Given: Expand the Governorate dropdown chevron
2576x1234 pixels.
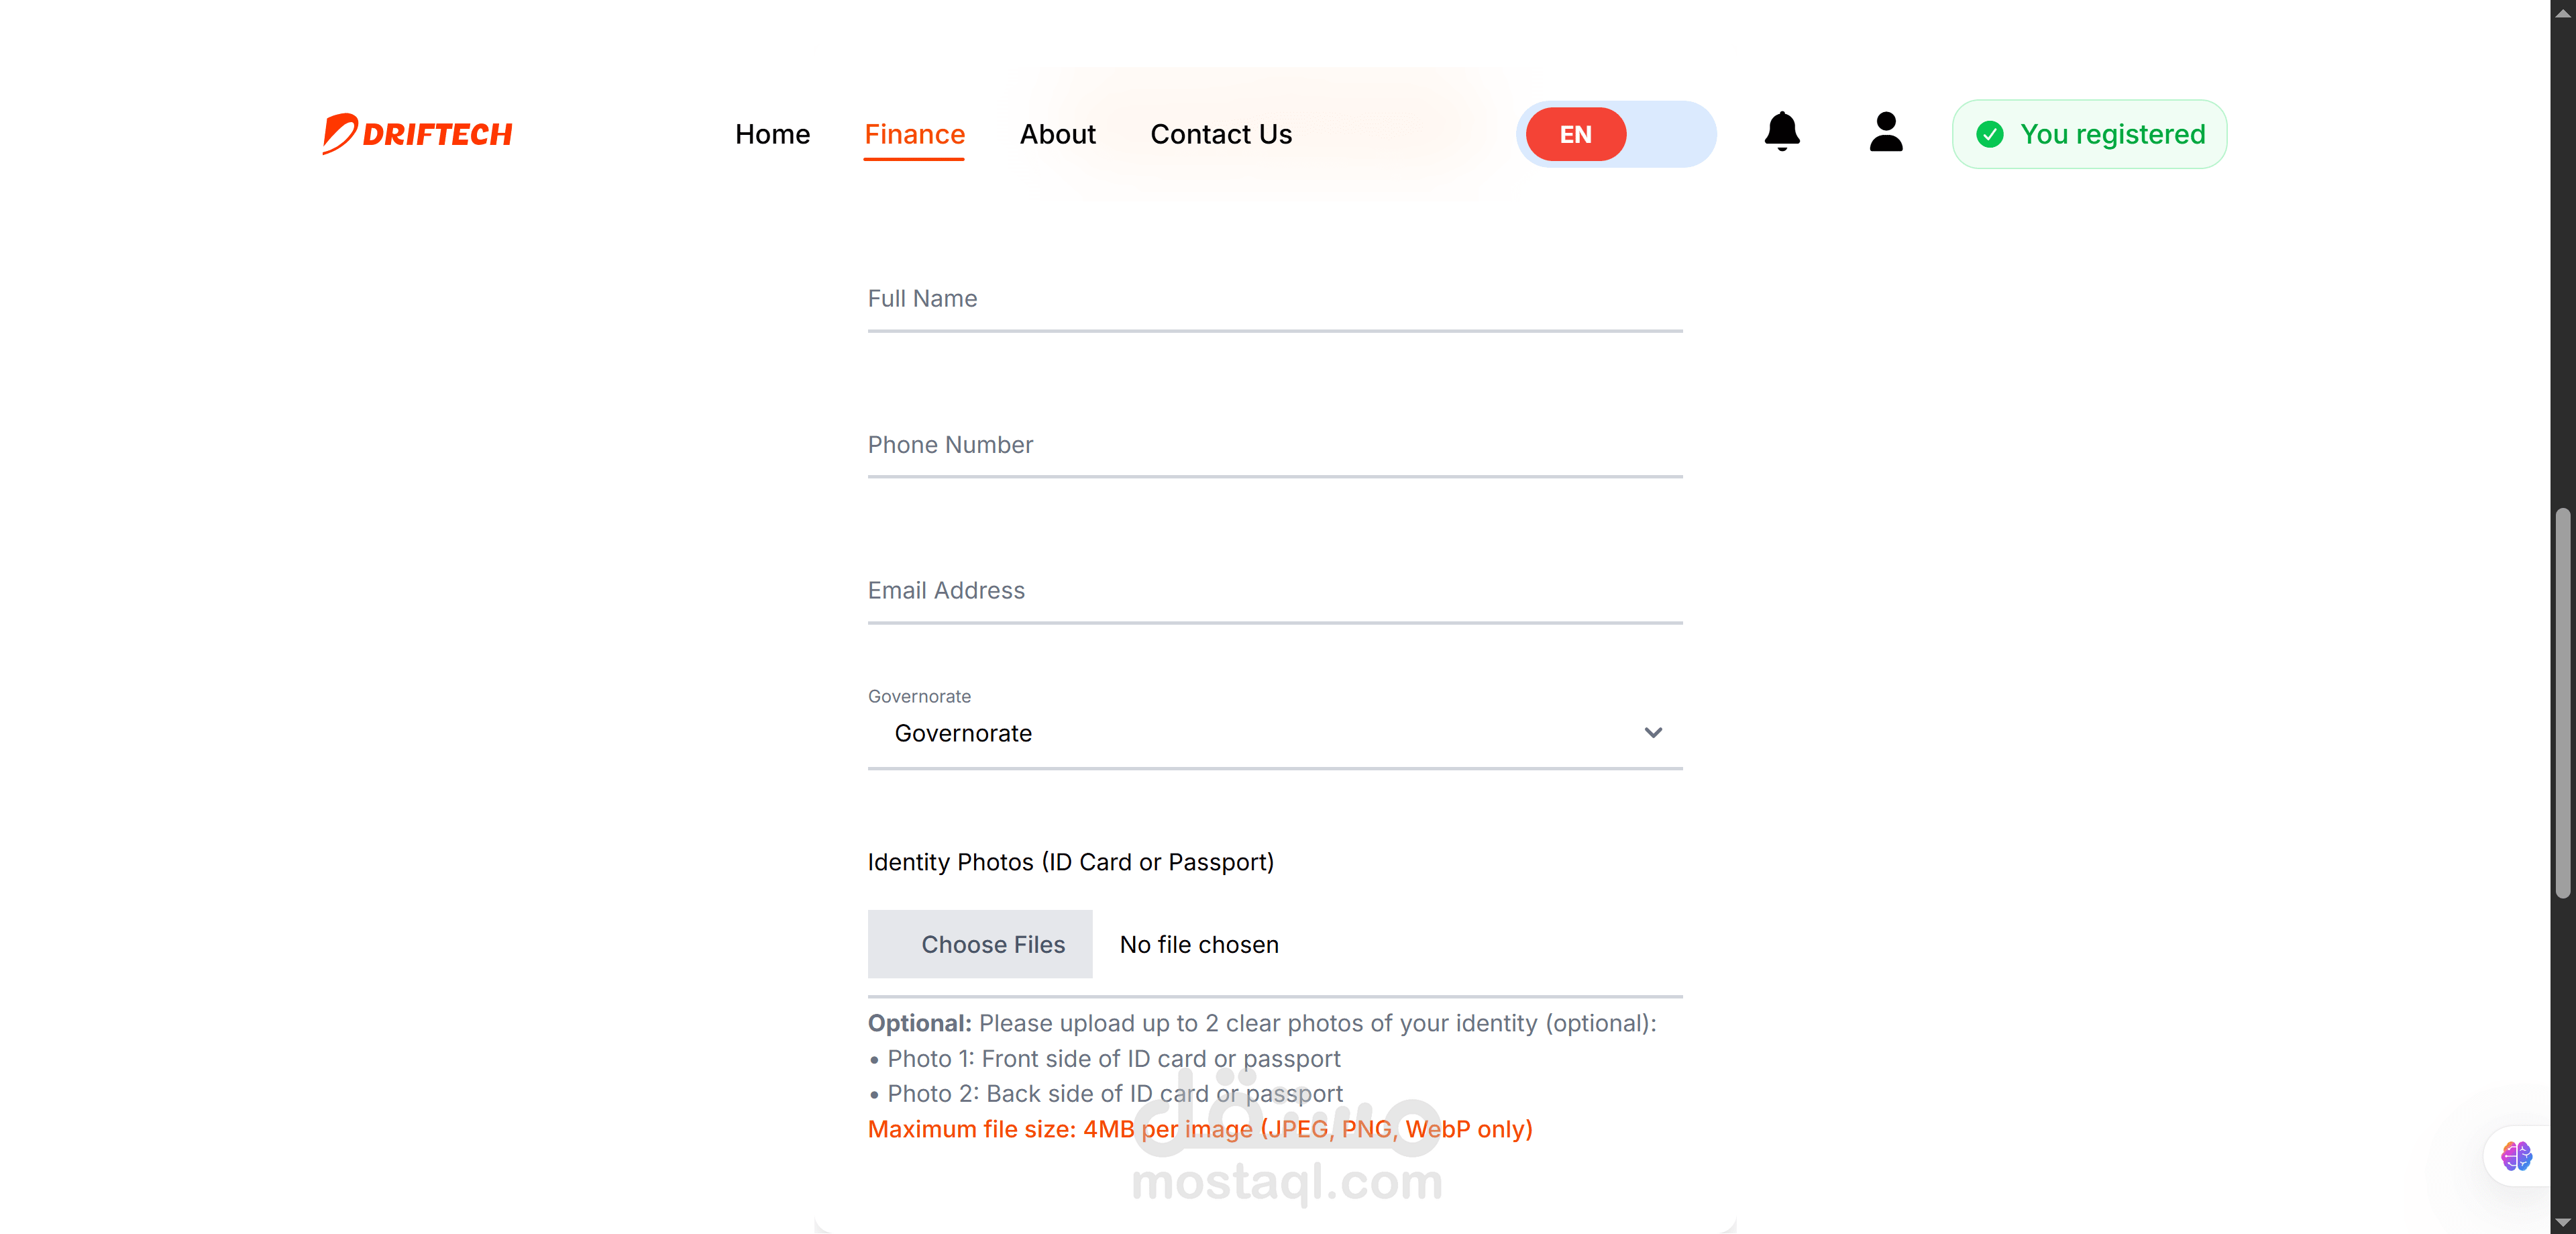Looking at the screenshot, I should [1653, 733].
